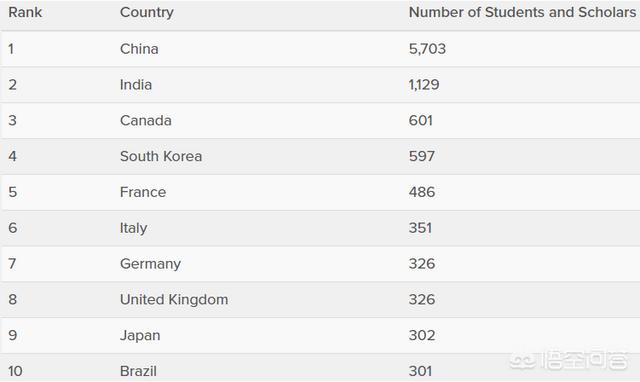The height and width of the screenshot is (382, 640).
Task: Click the Rank column header
Action: pyautogui.click(x=25, y=12)
